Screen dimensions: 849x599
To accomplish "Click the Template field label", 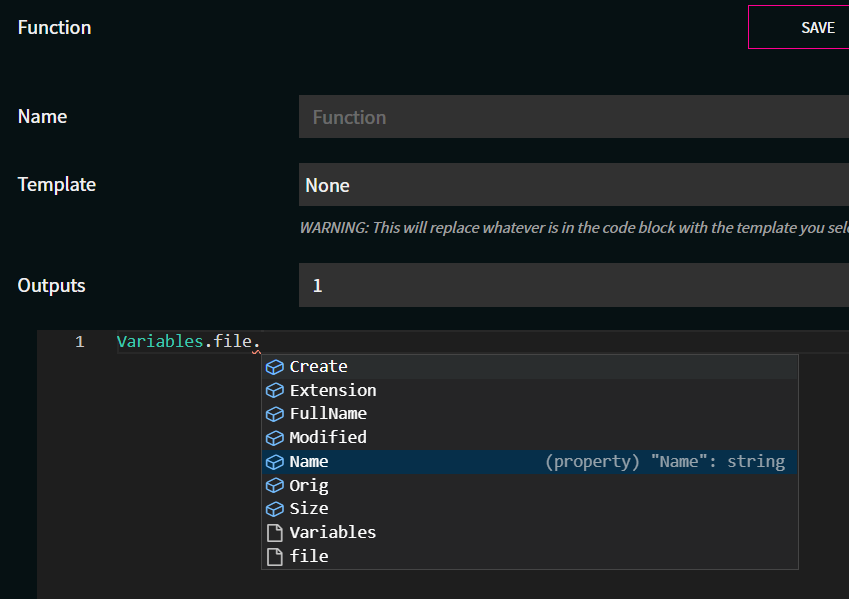I will [x=56, y=185].
